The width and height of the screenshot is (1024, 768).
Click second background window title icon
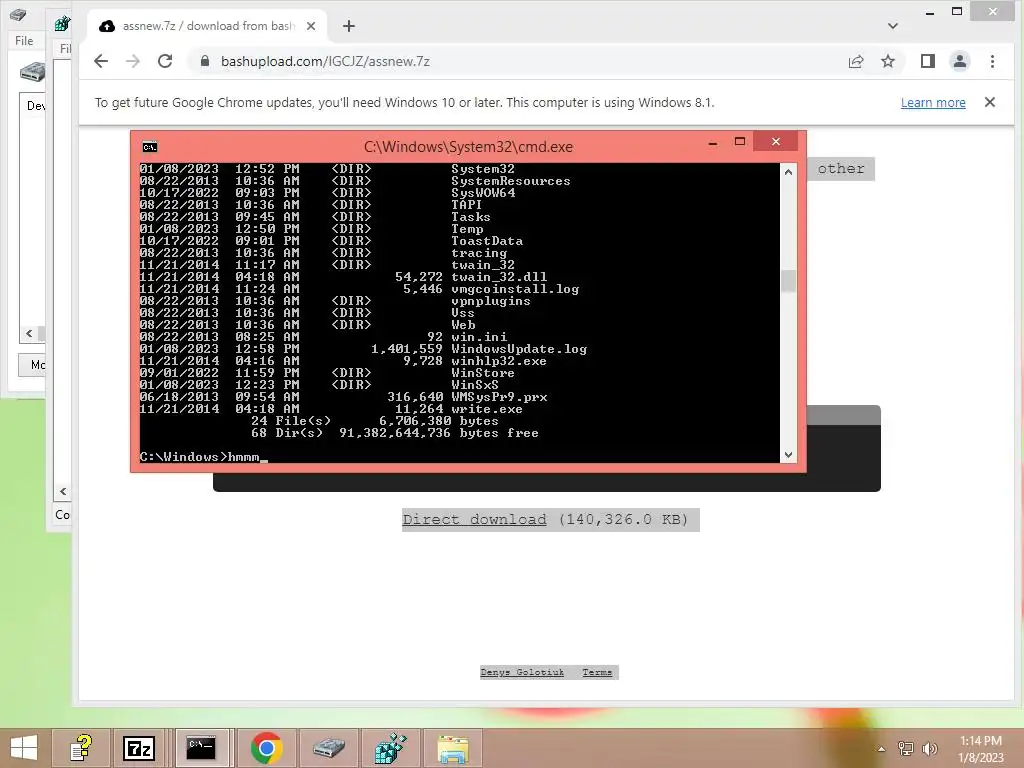[63, 24]
